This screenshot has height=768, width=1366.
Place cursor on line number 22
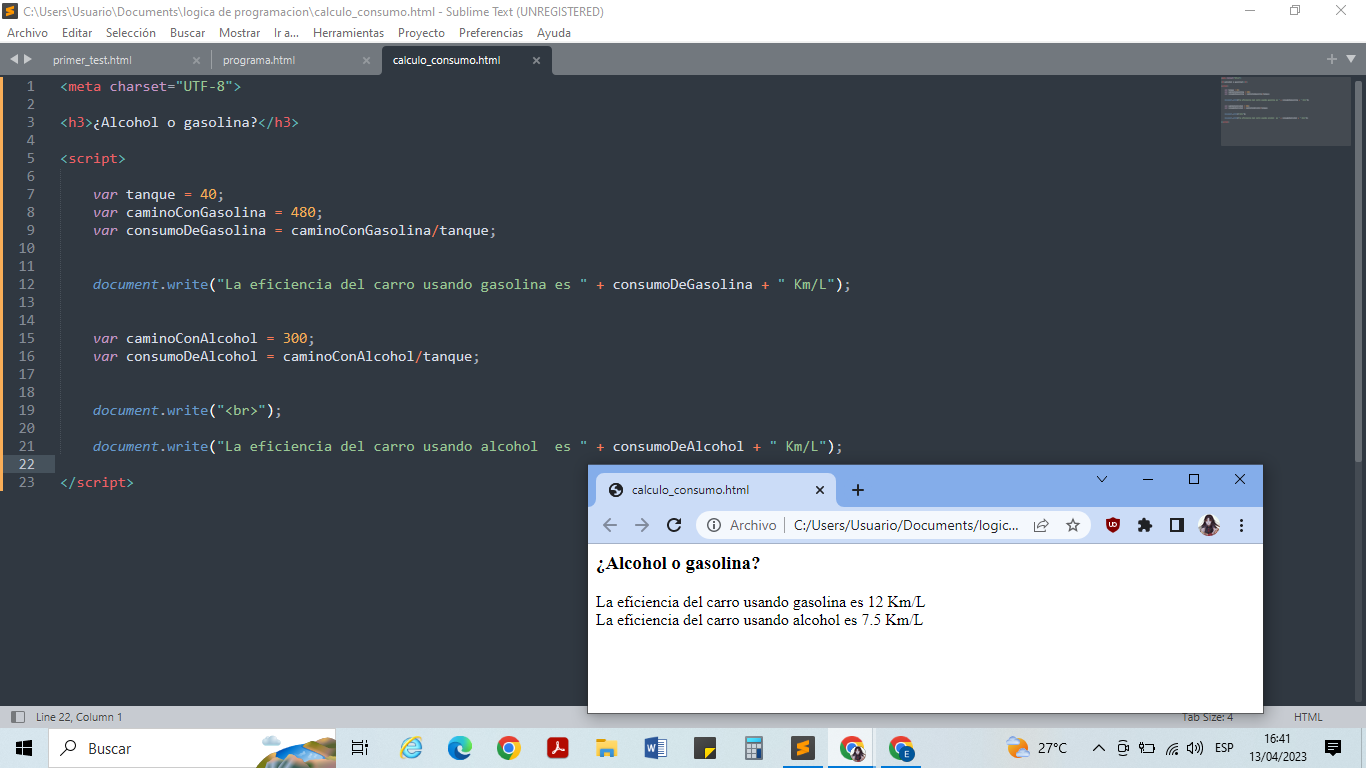(26, 464)
